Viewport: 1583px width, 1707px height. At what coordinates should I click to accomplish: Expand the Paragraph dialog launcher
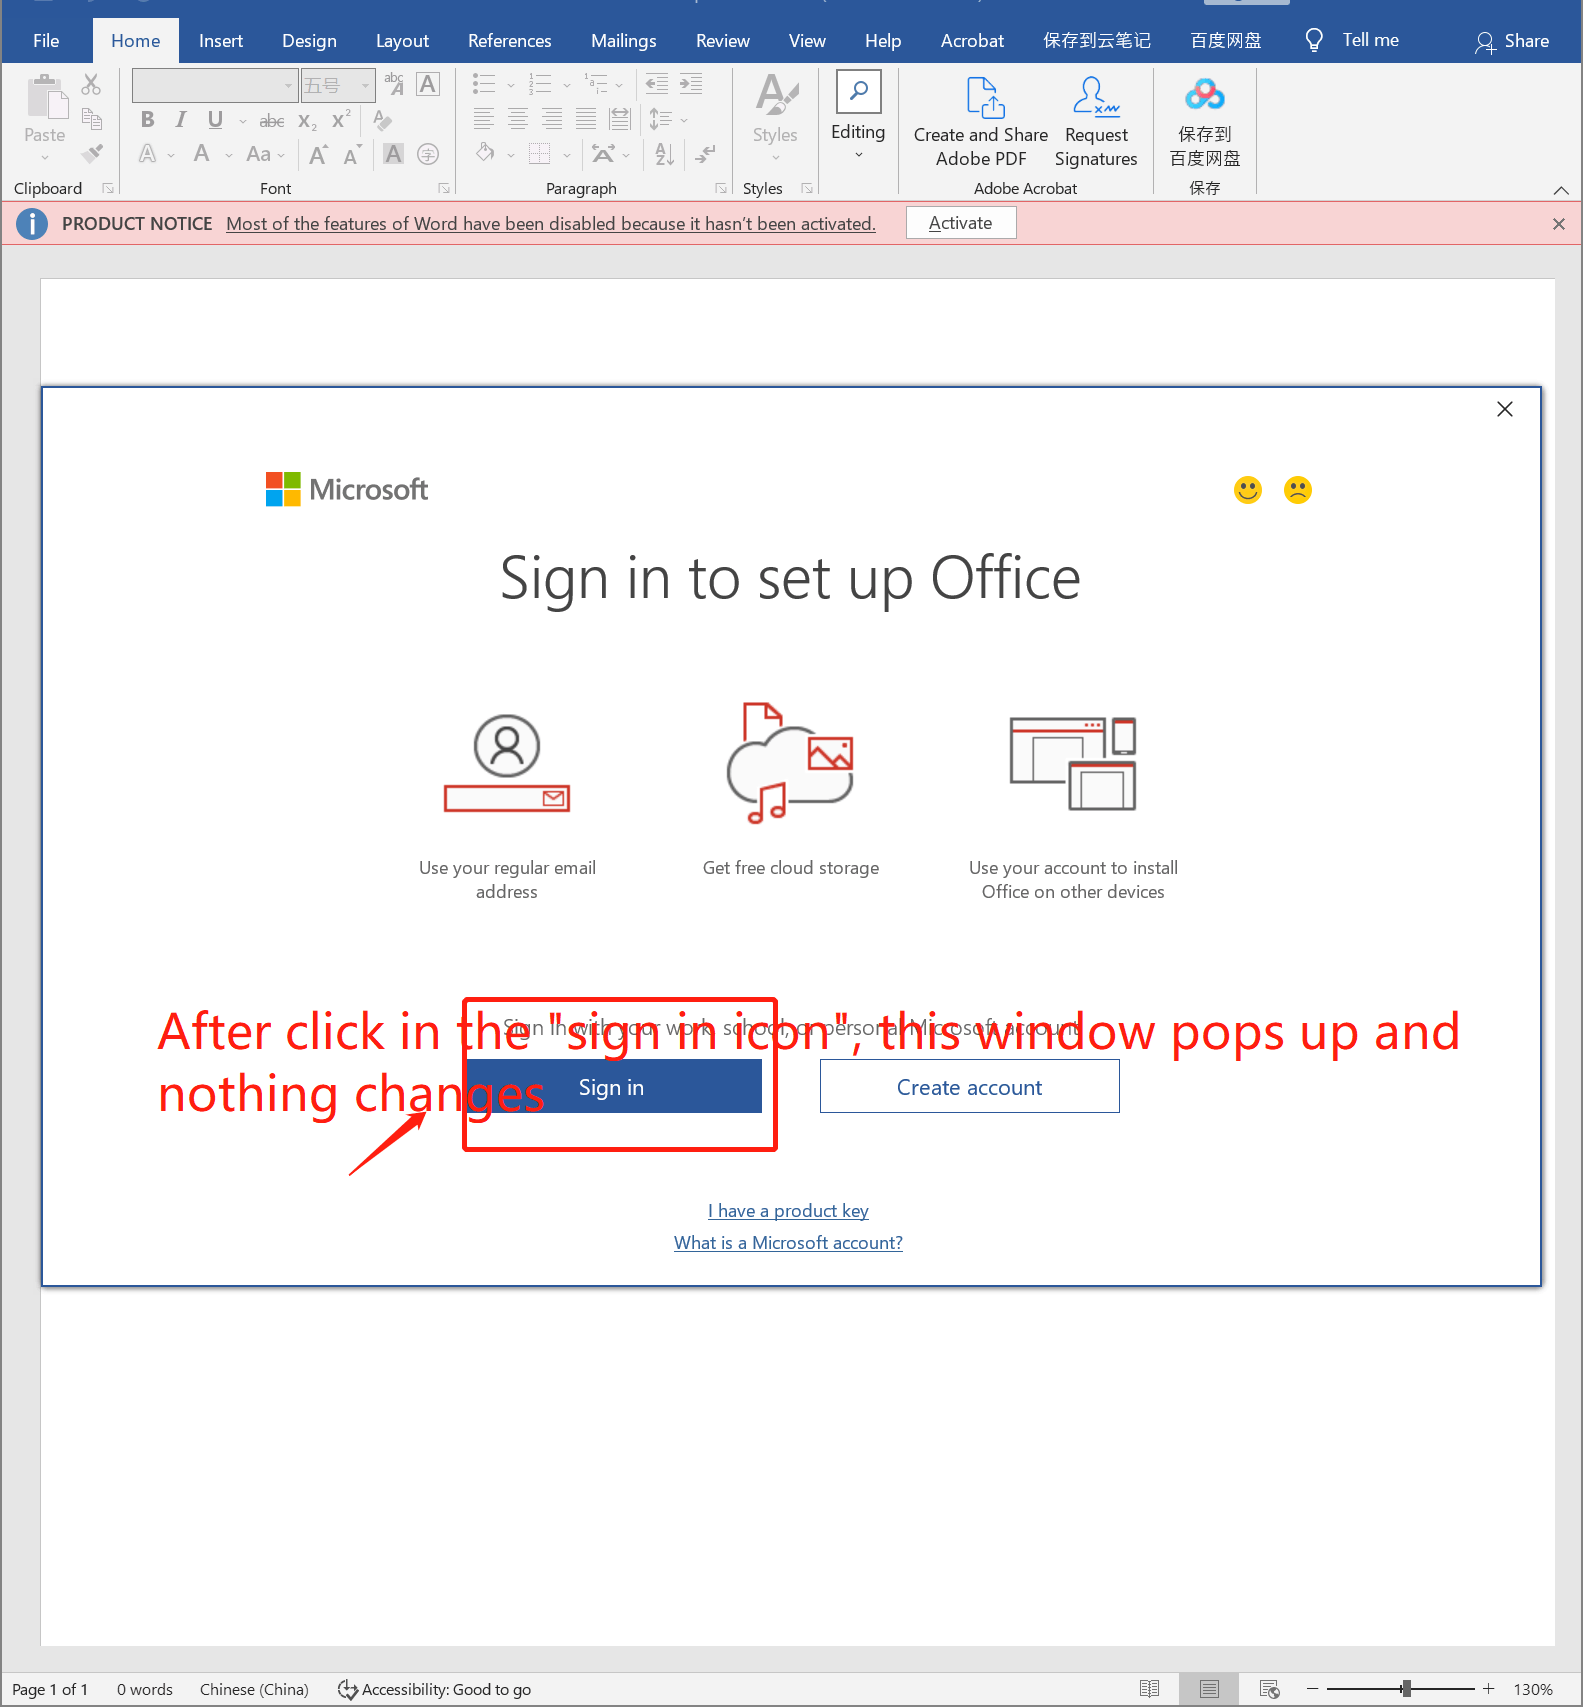pos(721,188)
